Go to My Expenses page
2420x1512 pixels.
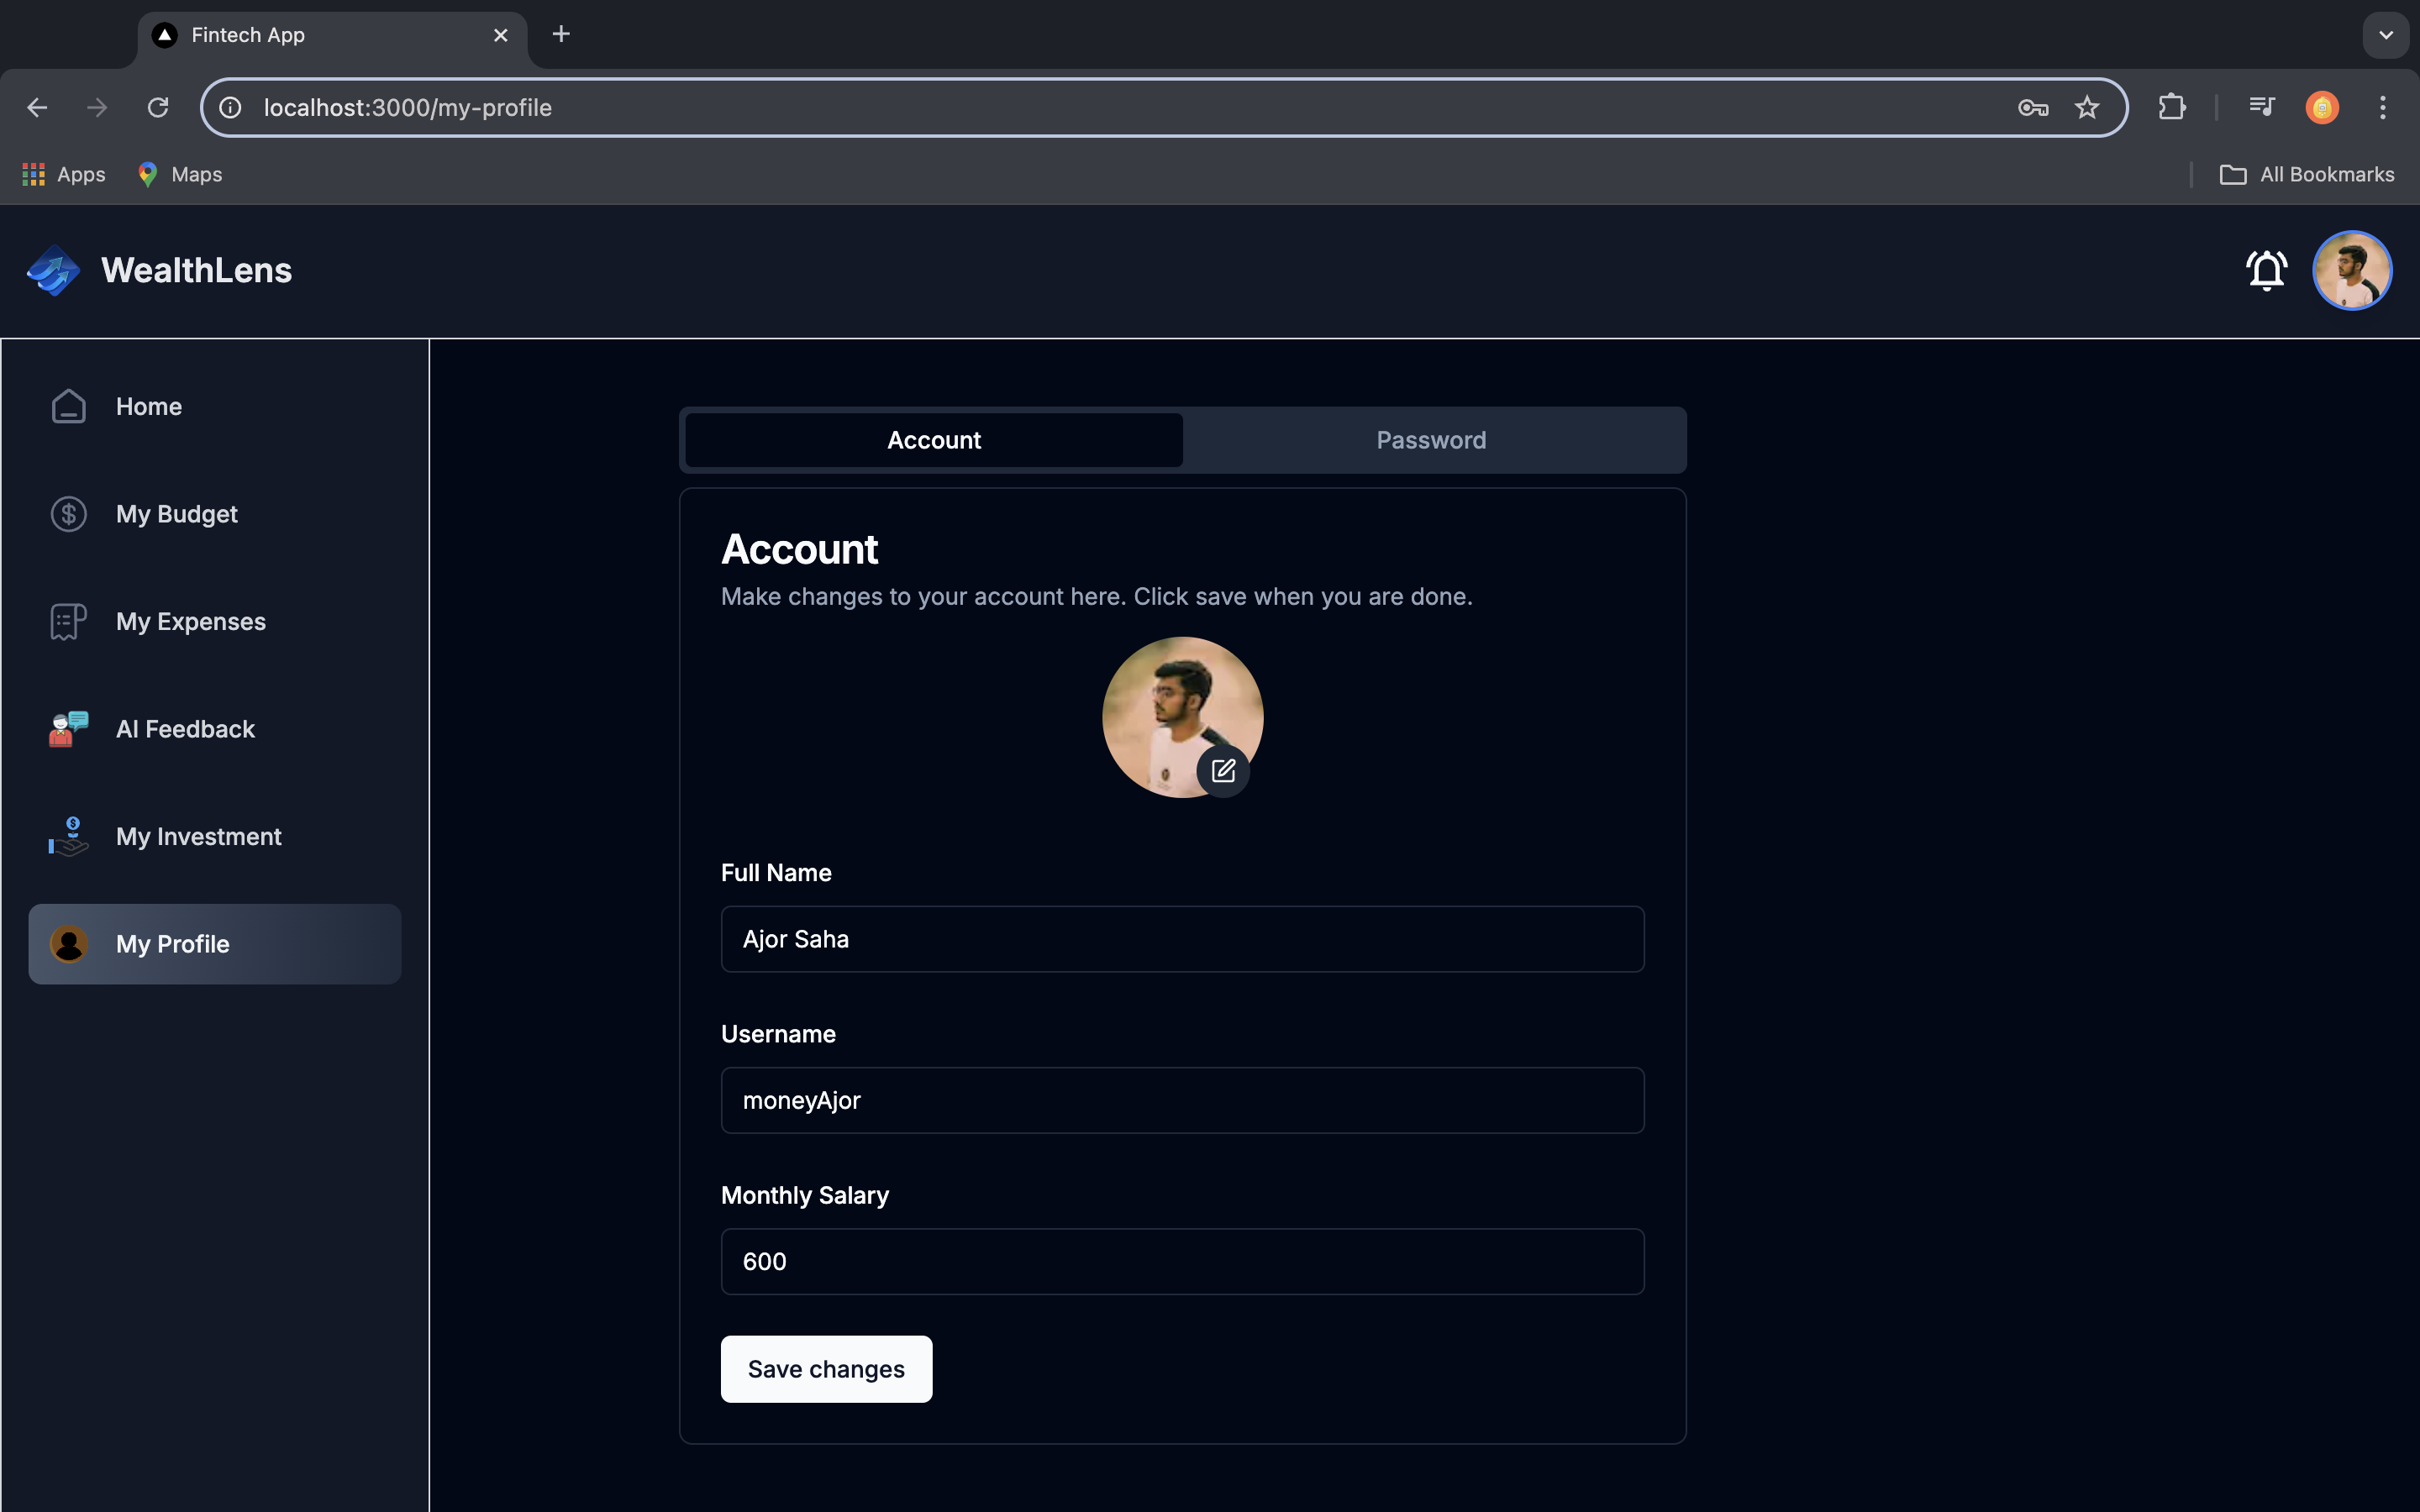(190, 622)
